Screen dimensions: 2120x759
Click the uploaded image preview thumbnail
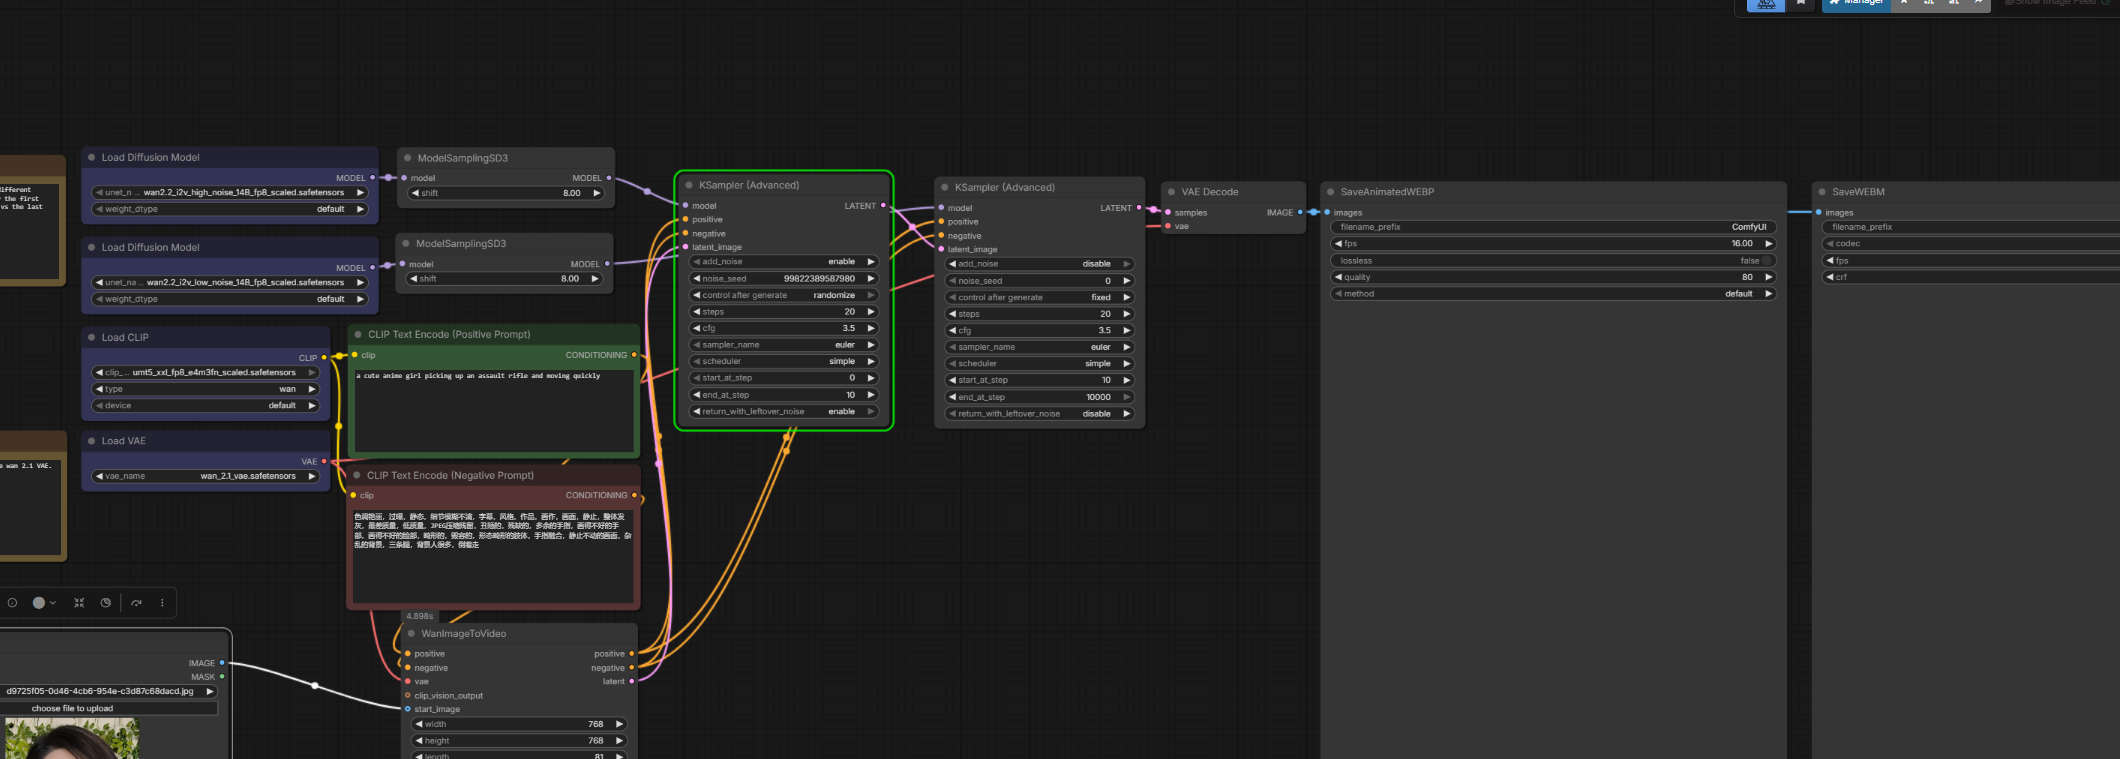coord(72,739)
